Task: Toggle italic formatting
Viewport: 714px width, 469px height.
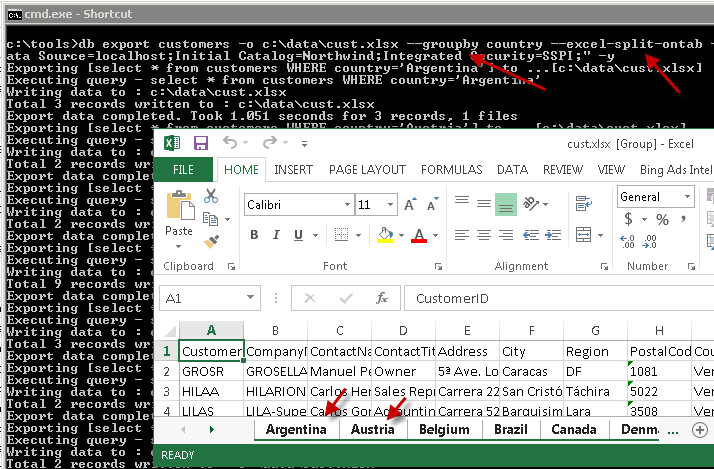Action: (276, 235)
